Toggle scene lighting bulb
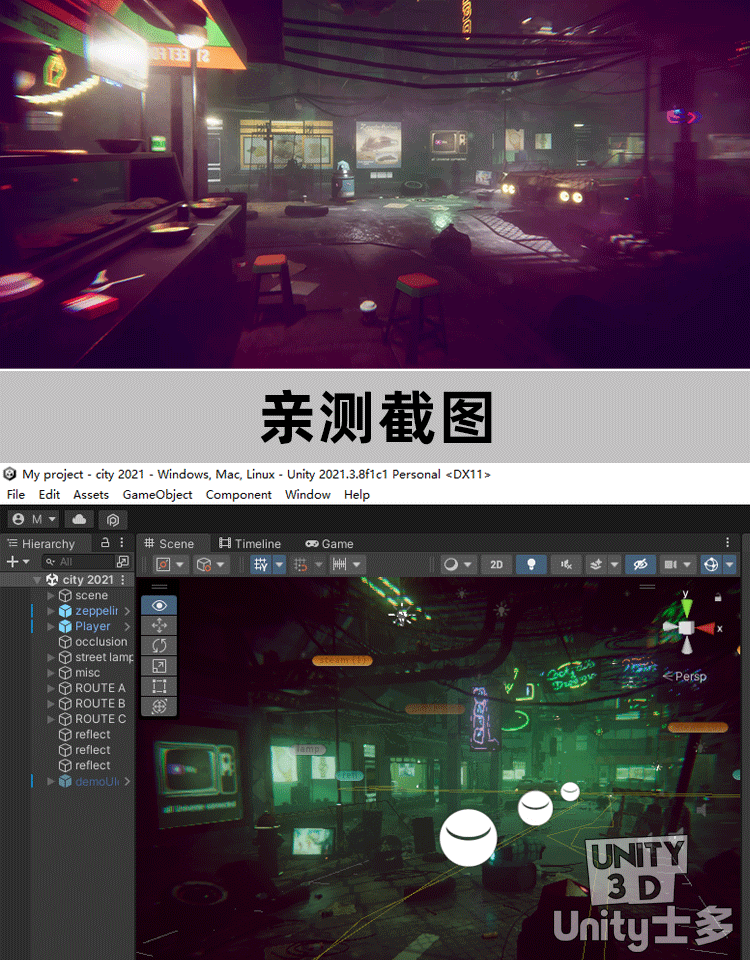750x960 pixels. [x=531, y=564]
